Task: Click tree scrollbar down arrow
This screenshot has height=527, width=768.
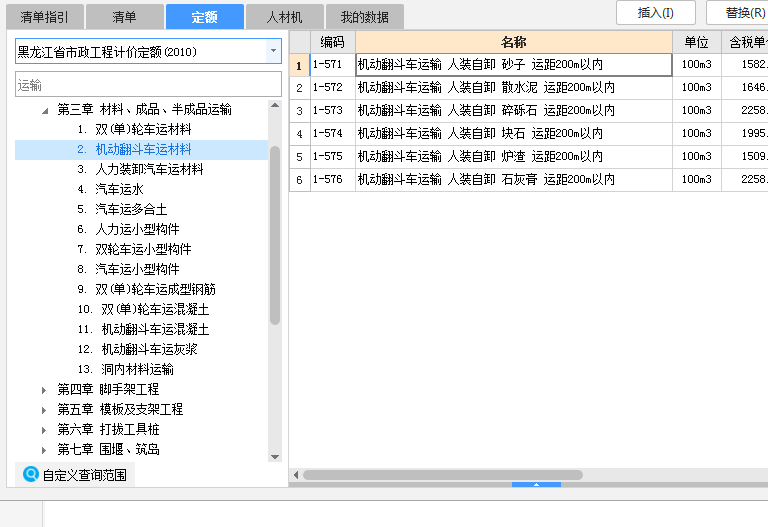Action: [x=275, y=457]
